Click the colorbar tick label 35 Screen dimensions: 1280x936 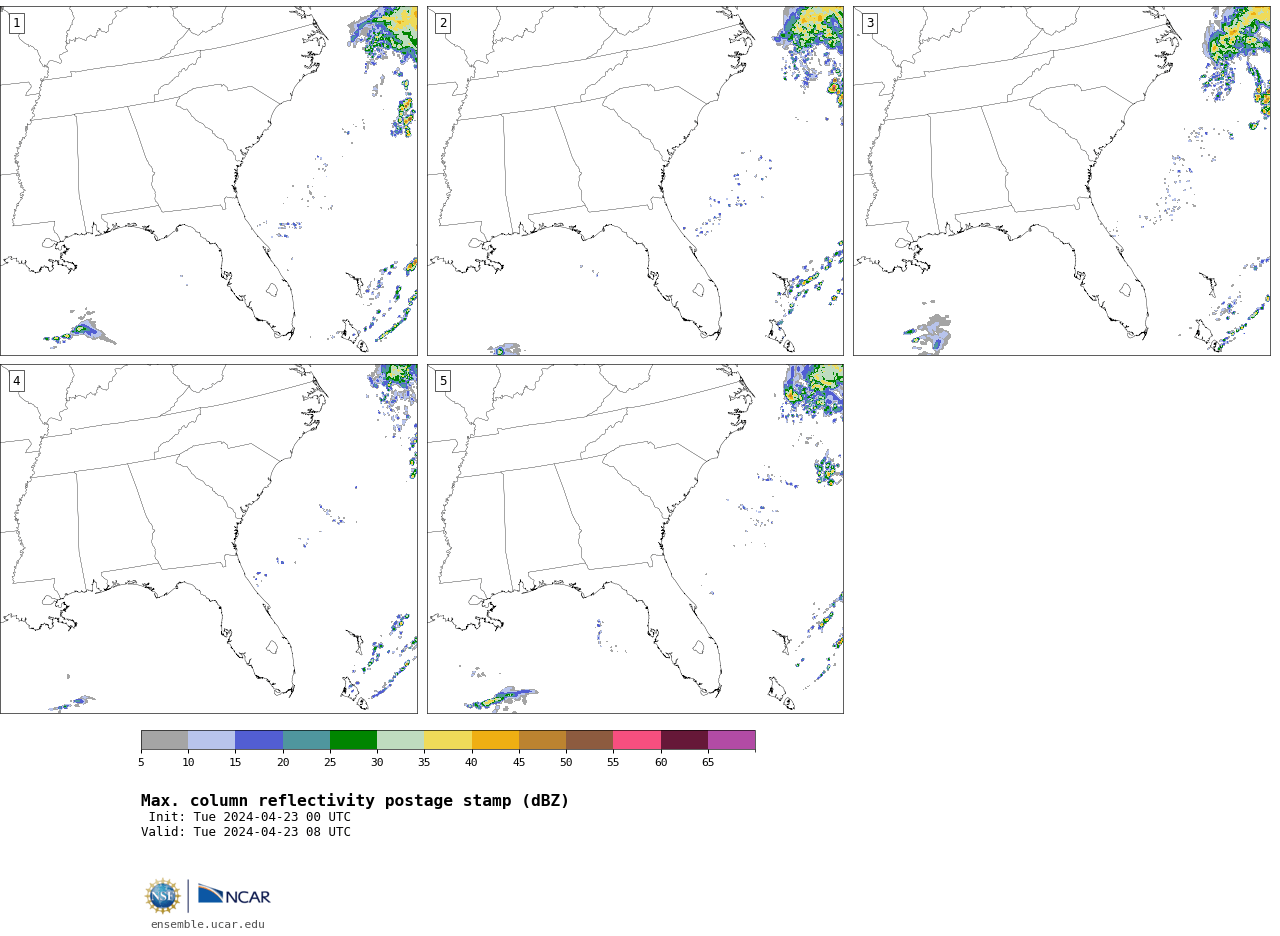(424, 763)
